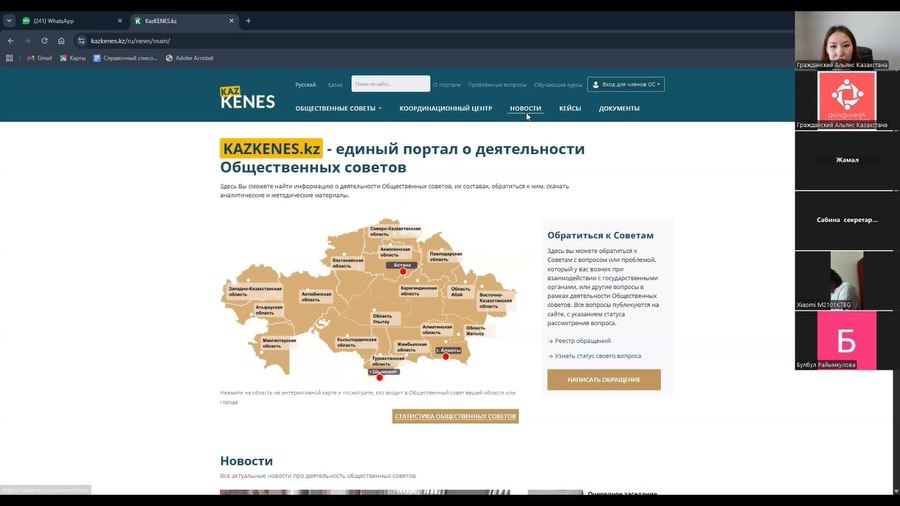Click the Алматы city marker
Viewport: 900px width, 506px height.
tap(445, 356)
